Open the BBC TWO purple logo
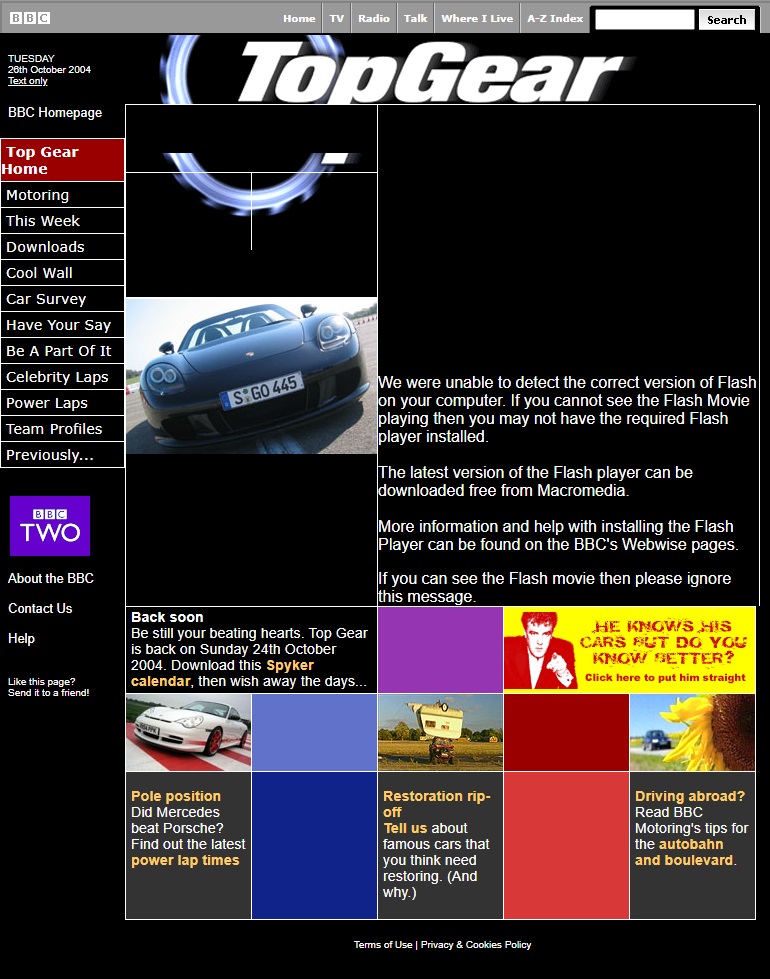Screen dimensions: 770x979 50,525
